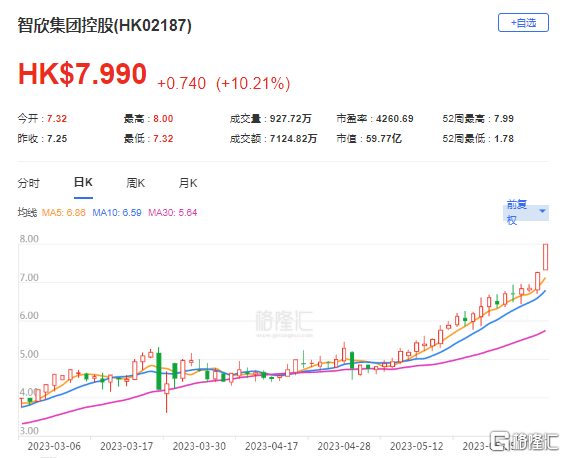Image resolution: width=565 pixels, height=458 pixels.
Task: Click the x-axis date 2023-03-30
Action: pos(199,446)
